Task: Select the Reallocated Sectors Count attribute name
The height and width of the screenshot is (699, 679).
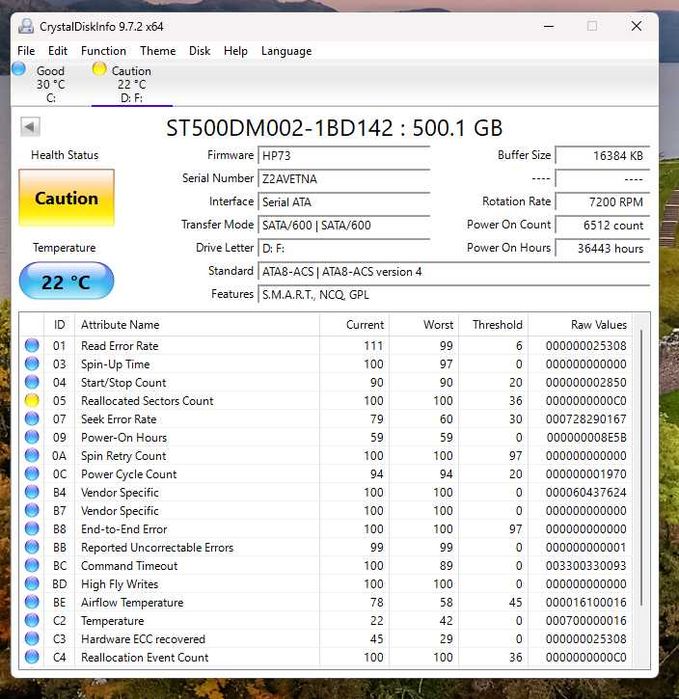Action: (x=147, y=400)
